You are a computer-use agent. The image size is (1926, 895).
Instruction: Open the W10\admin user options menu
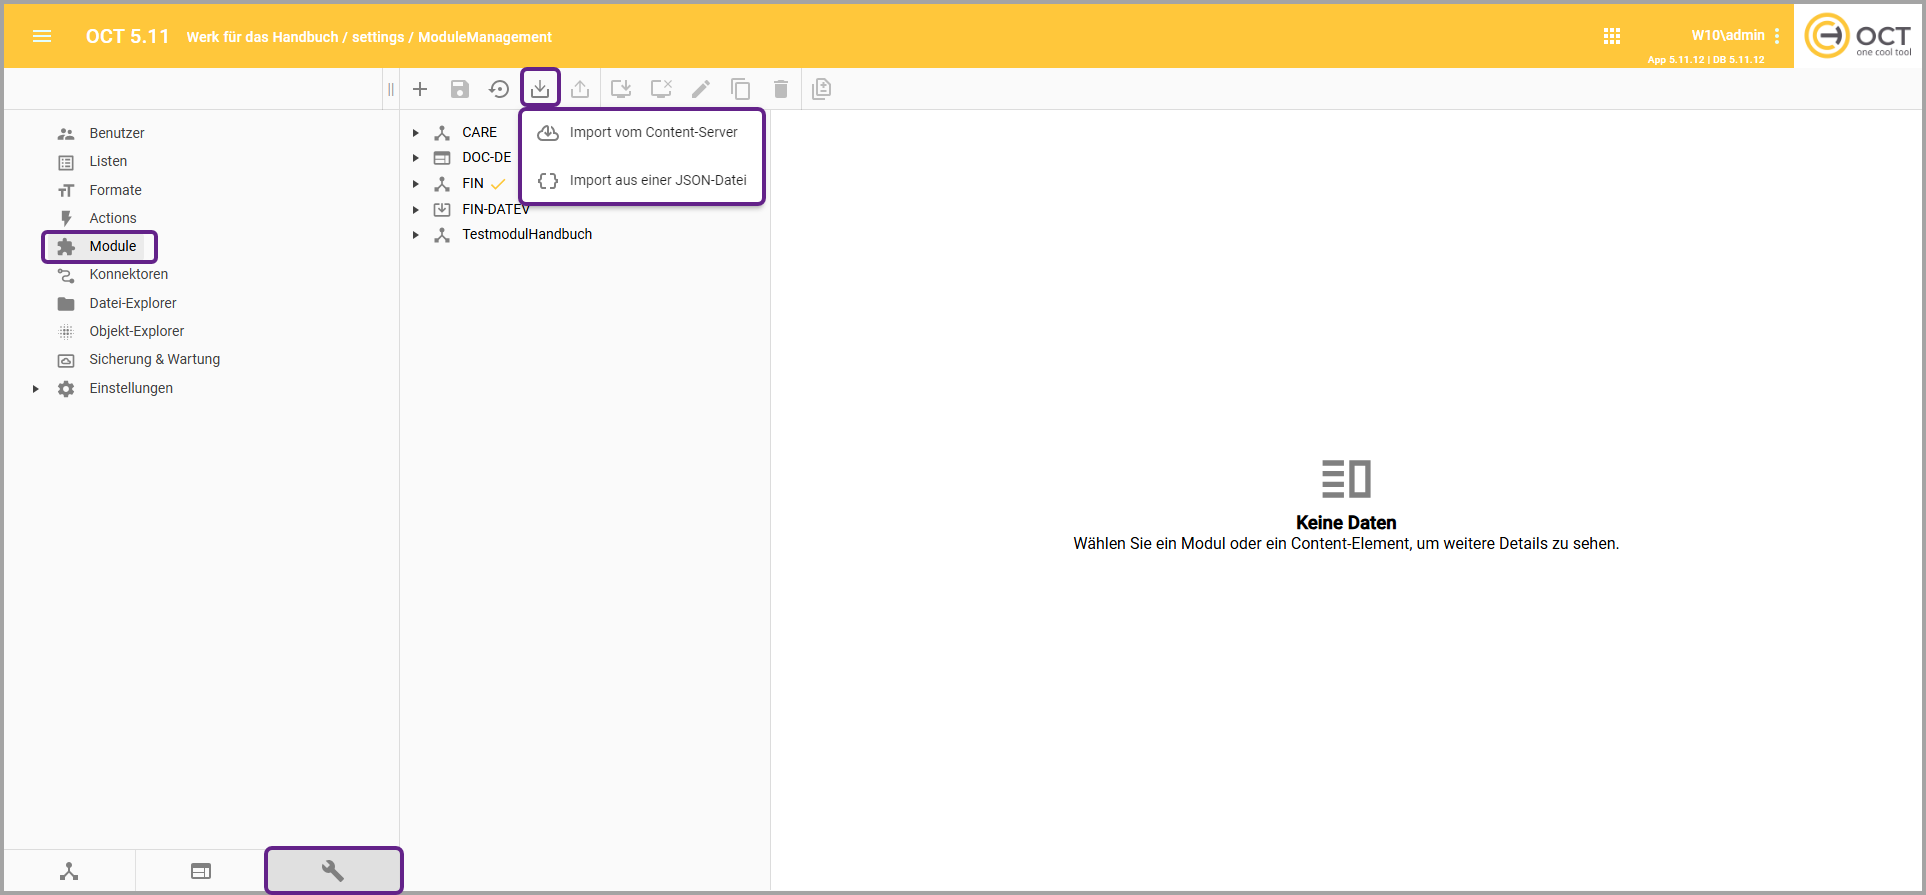click(1777, 36)
